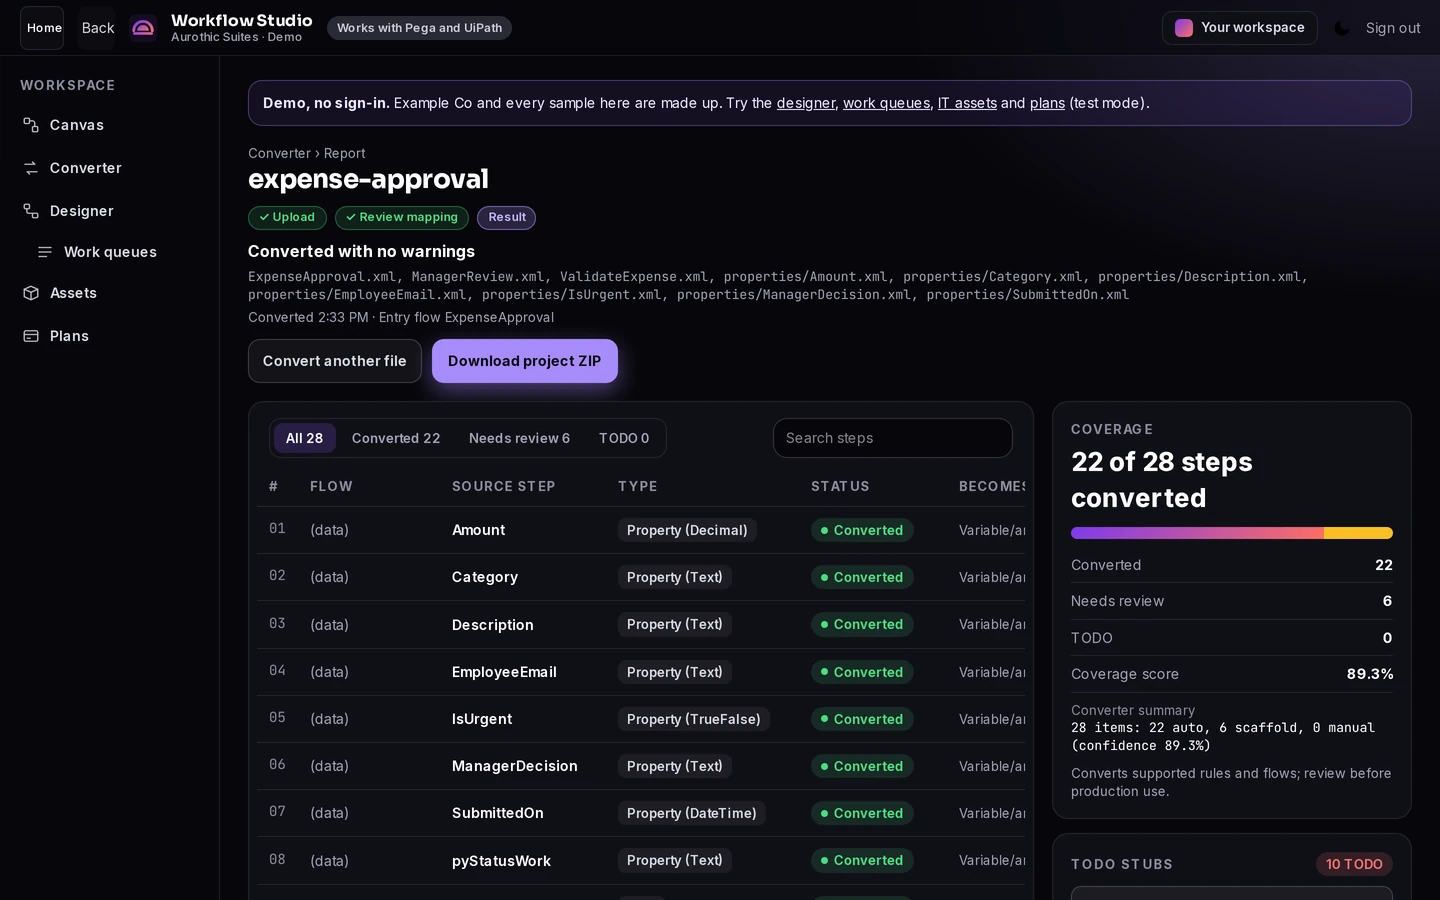This screenshot has width=1440, height=900.
Task: Filter by TODO 0 tab
Action: [624, 438]
